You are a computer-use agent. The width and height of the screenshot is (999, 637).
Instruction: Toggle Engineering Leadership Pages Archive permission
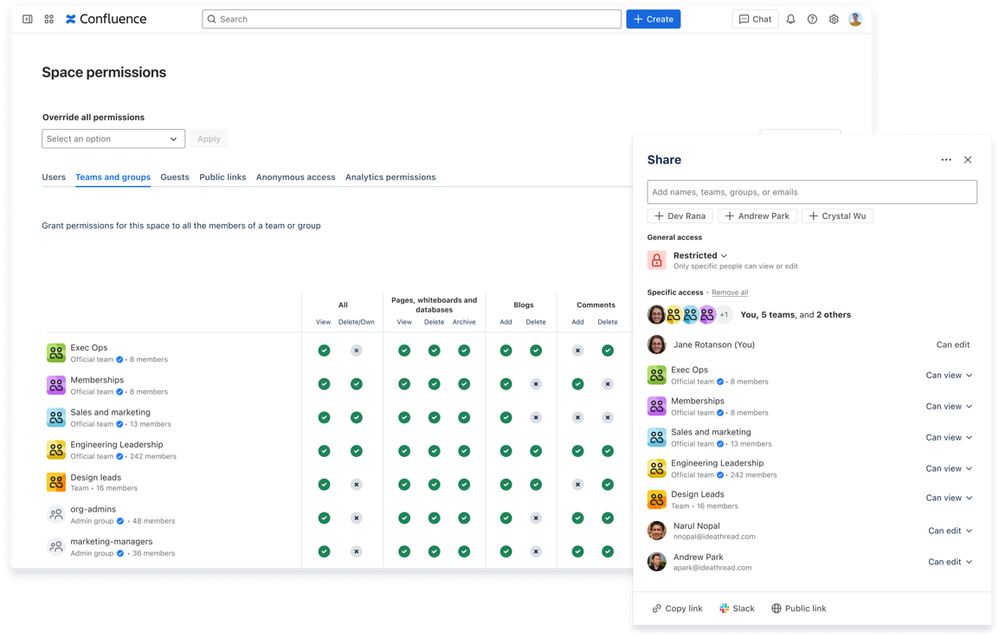point(464,451)
